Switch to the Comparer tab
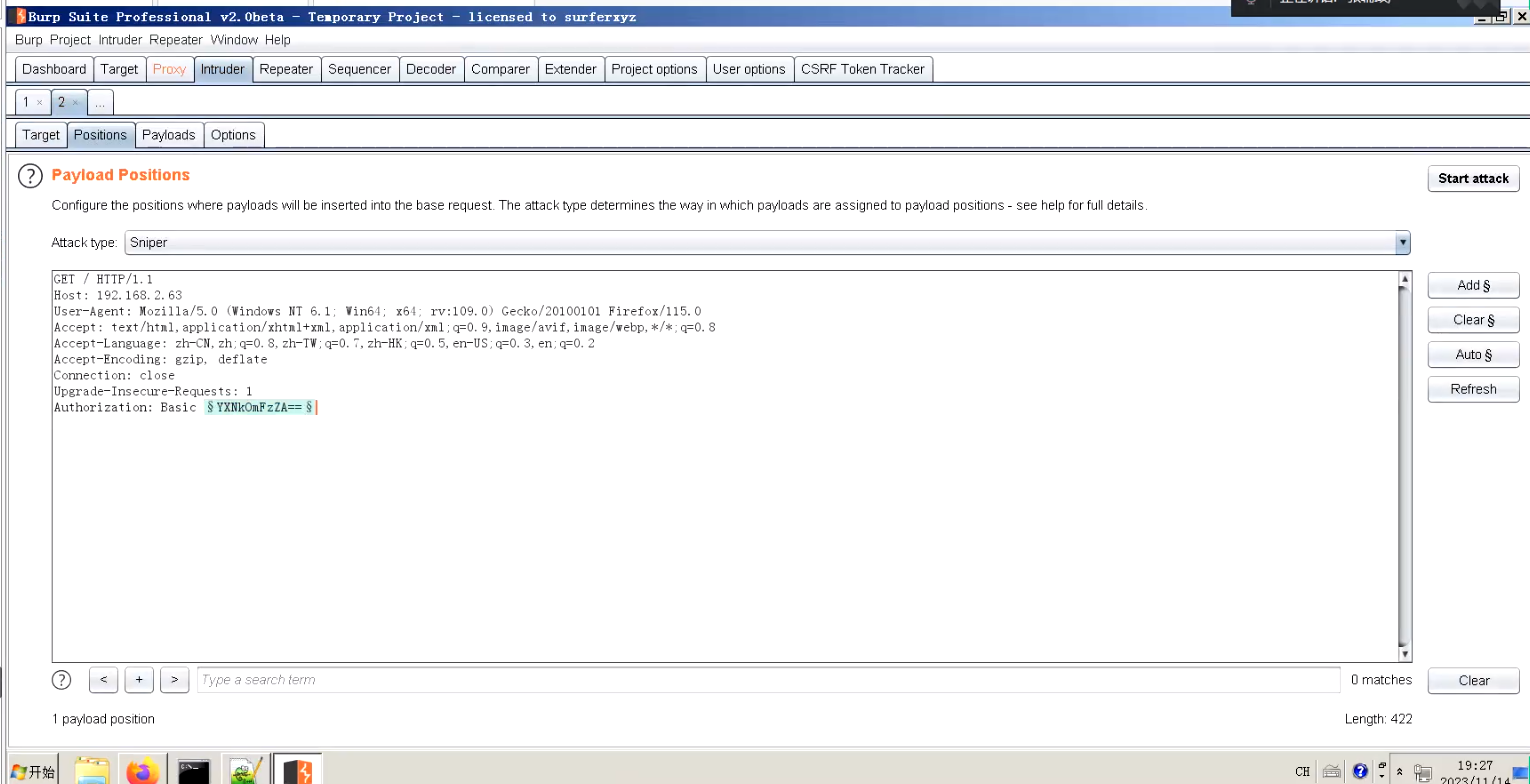The width and height of the screenshot is (1530, 784). [501, 69]
